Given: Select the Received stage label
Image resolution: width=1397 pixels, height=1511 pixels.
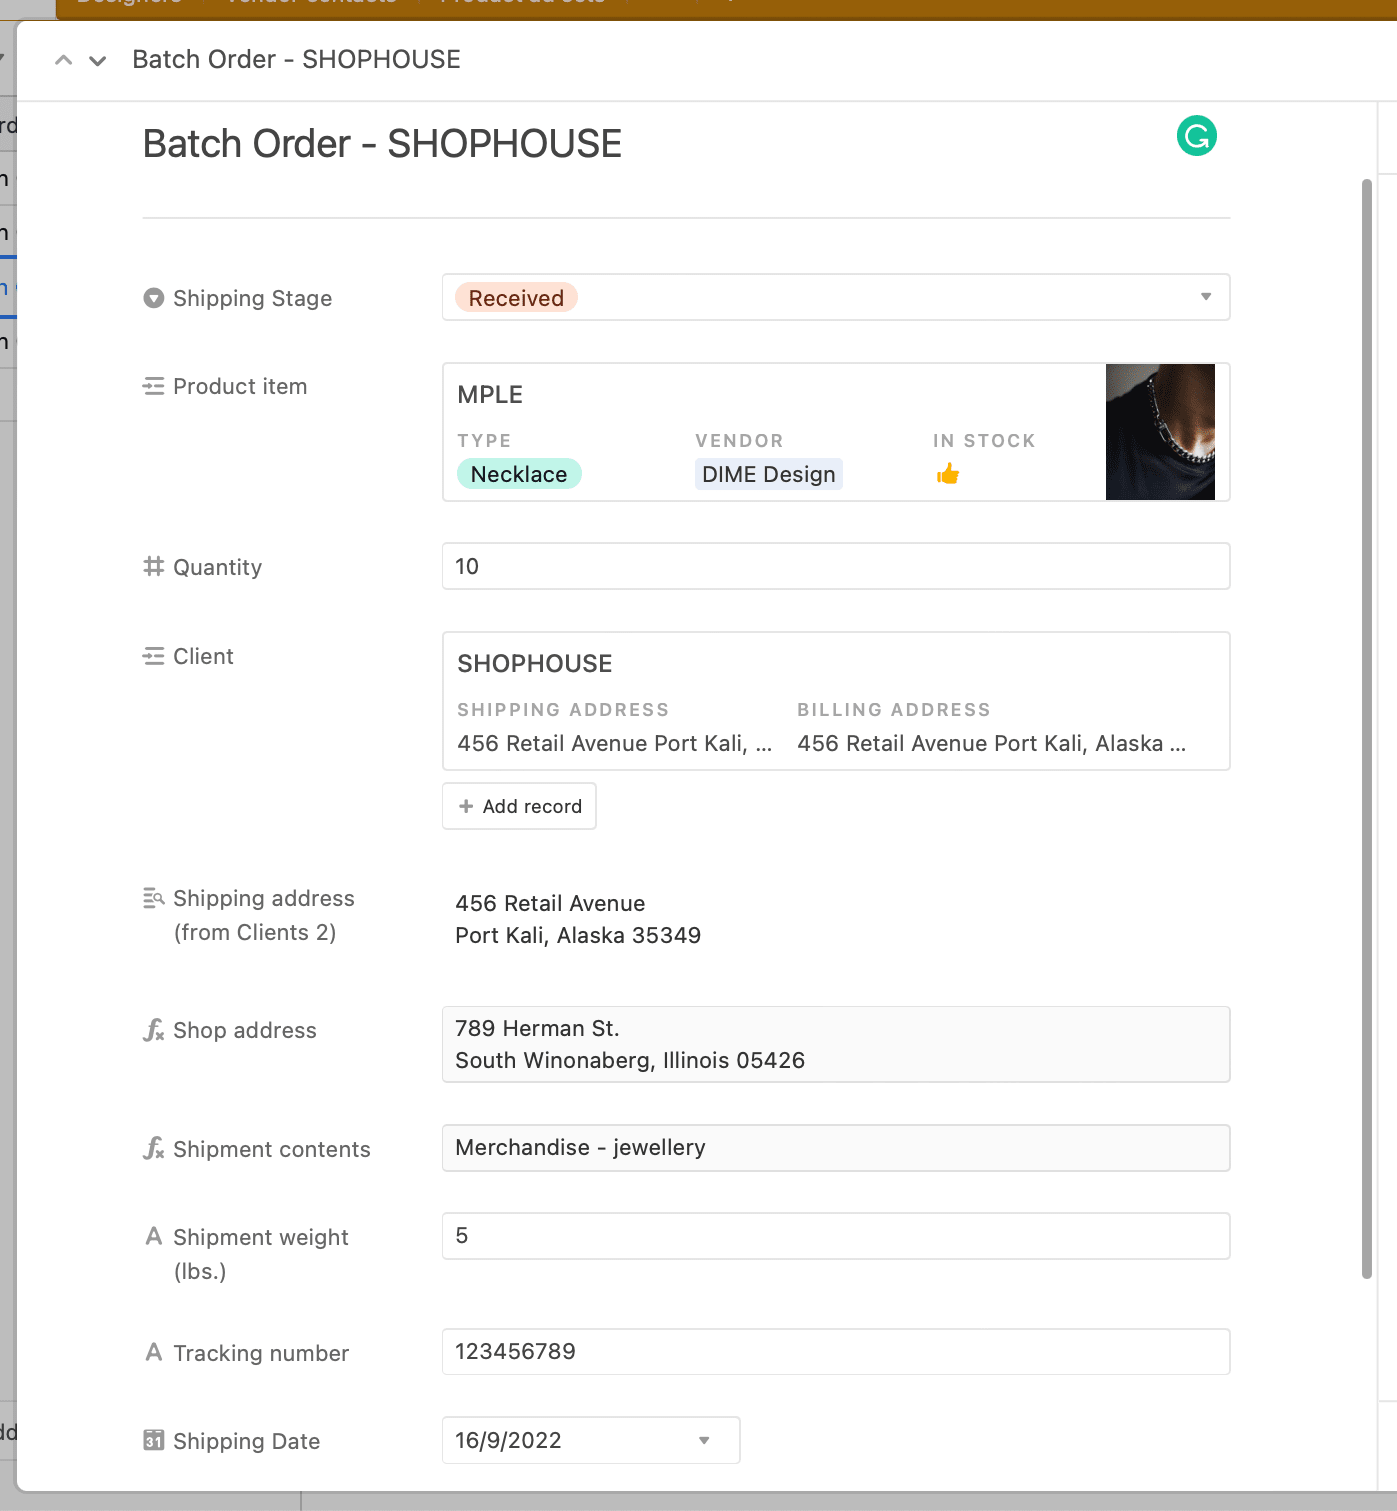Looking at the screenshot, I should pos(515,297).
